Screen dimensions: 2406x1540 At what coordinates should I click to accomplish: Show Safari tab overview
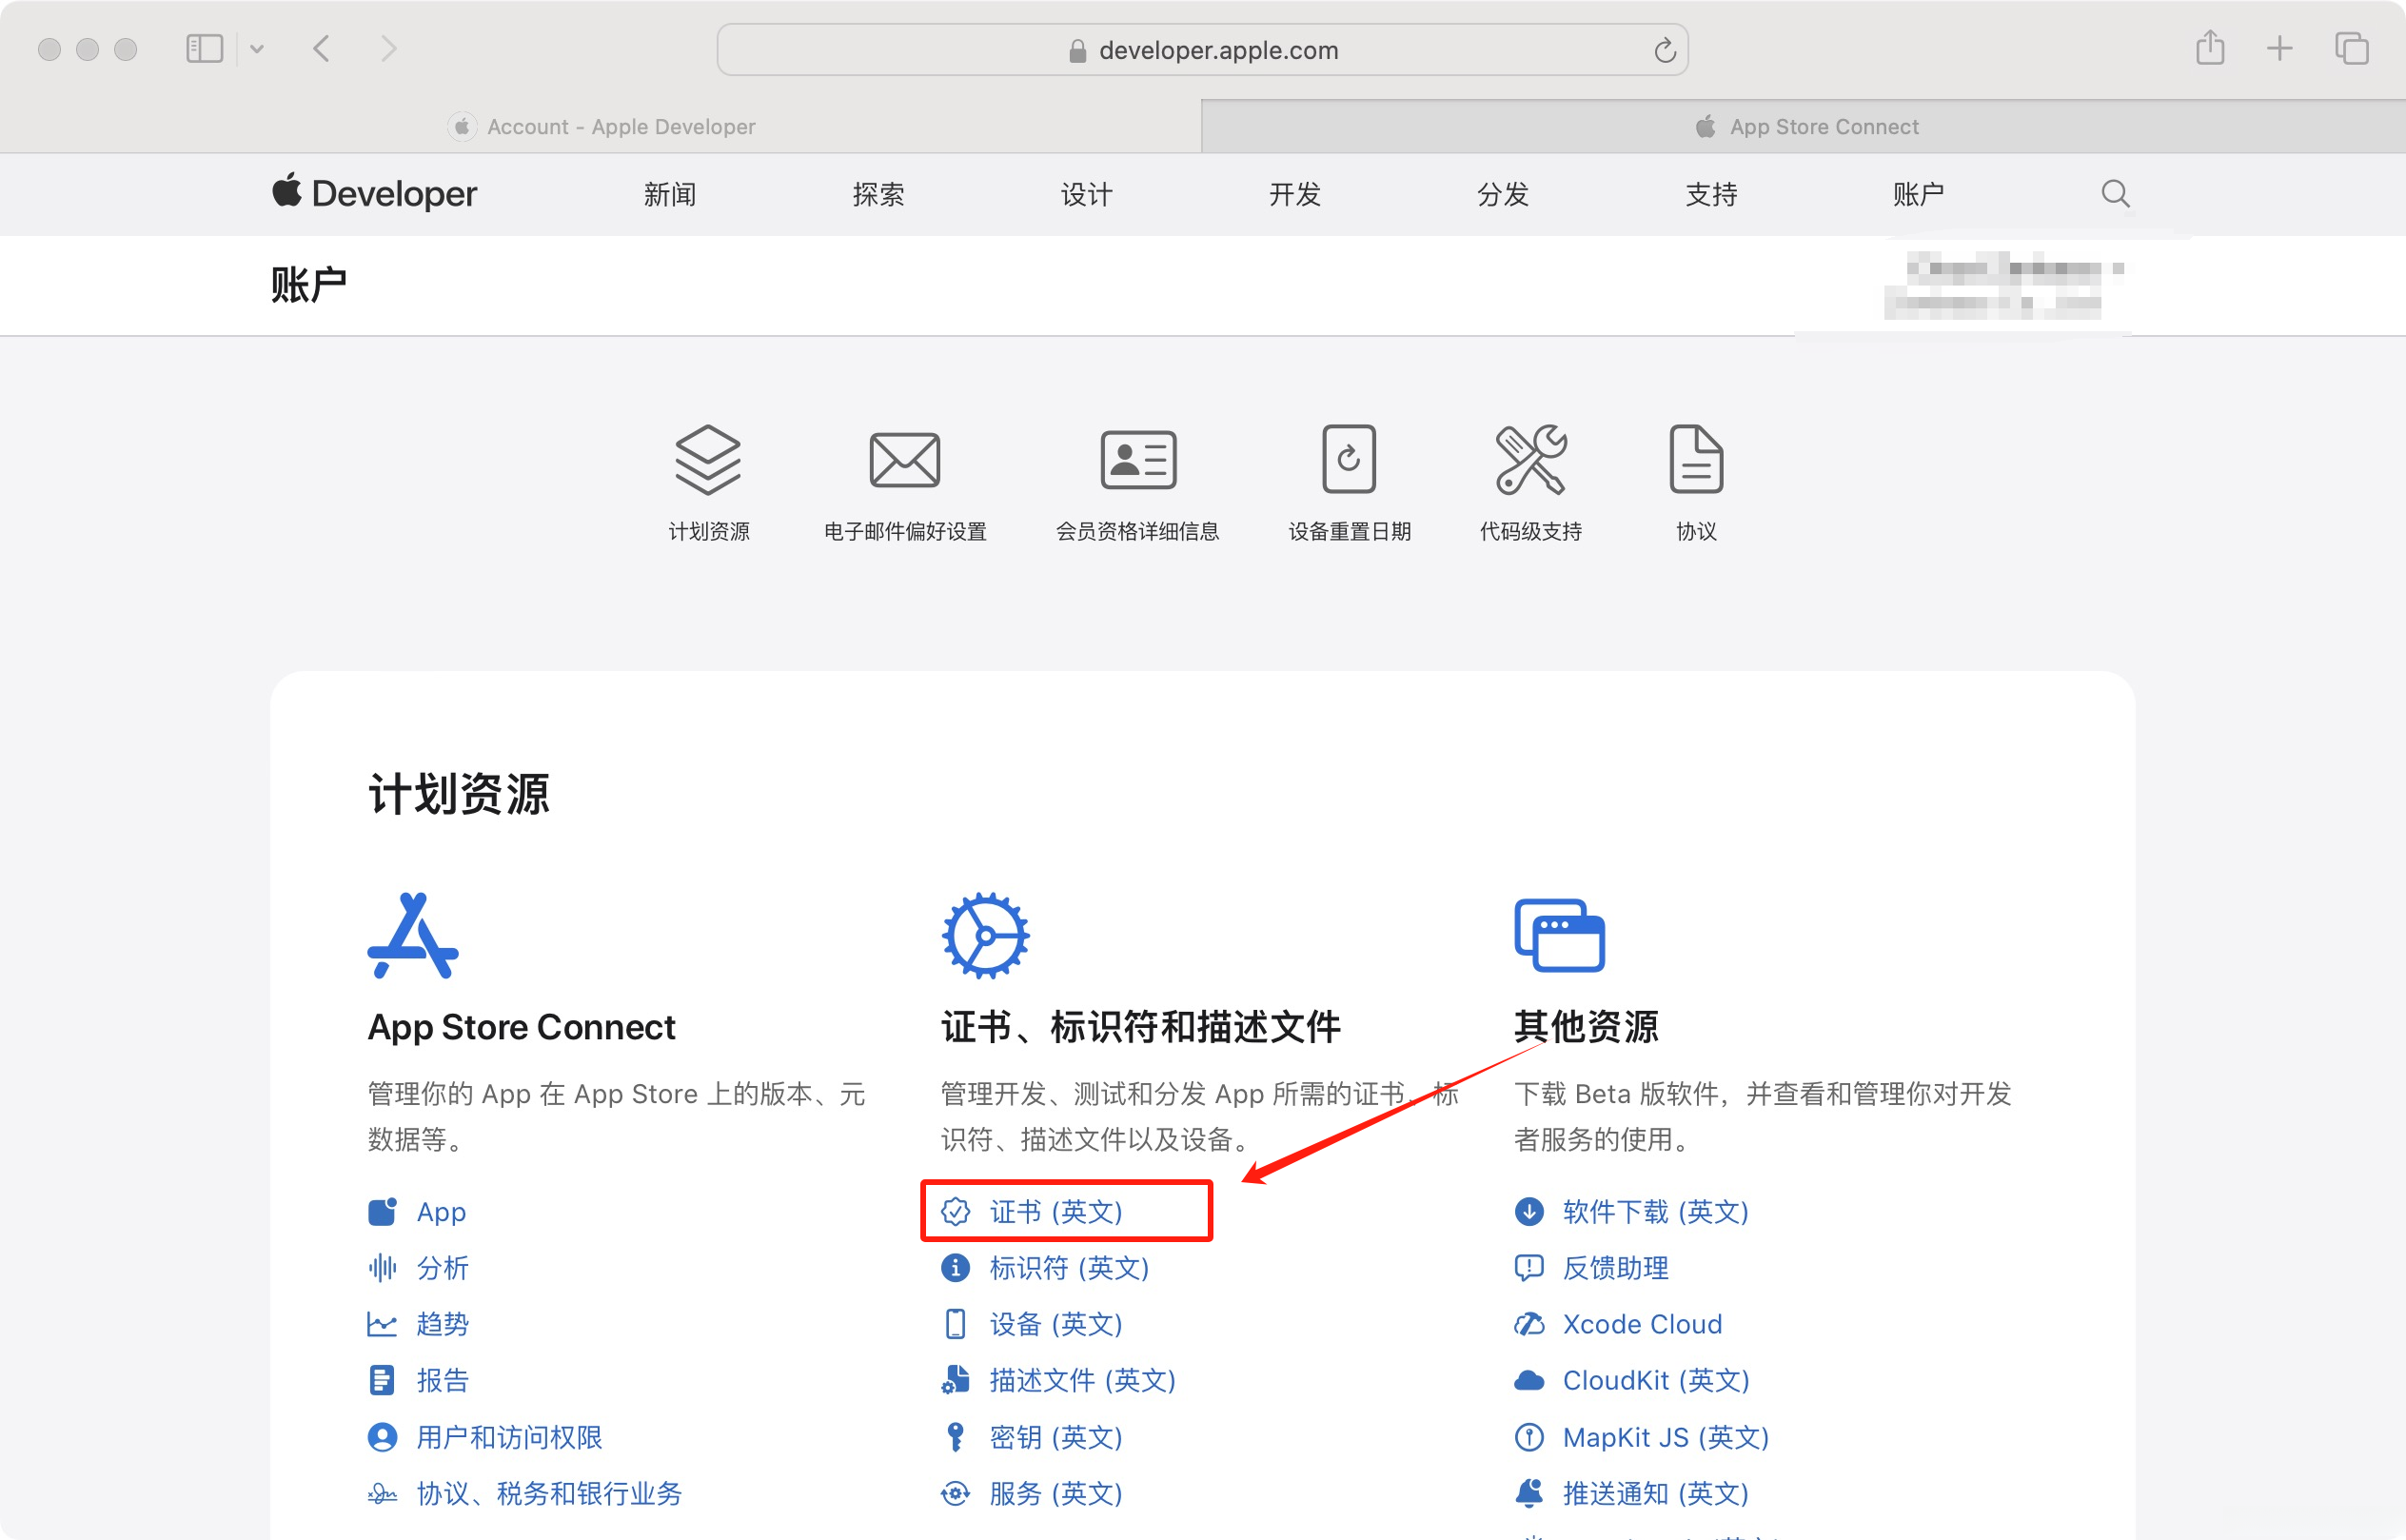click(2351, 48)
